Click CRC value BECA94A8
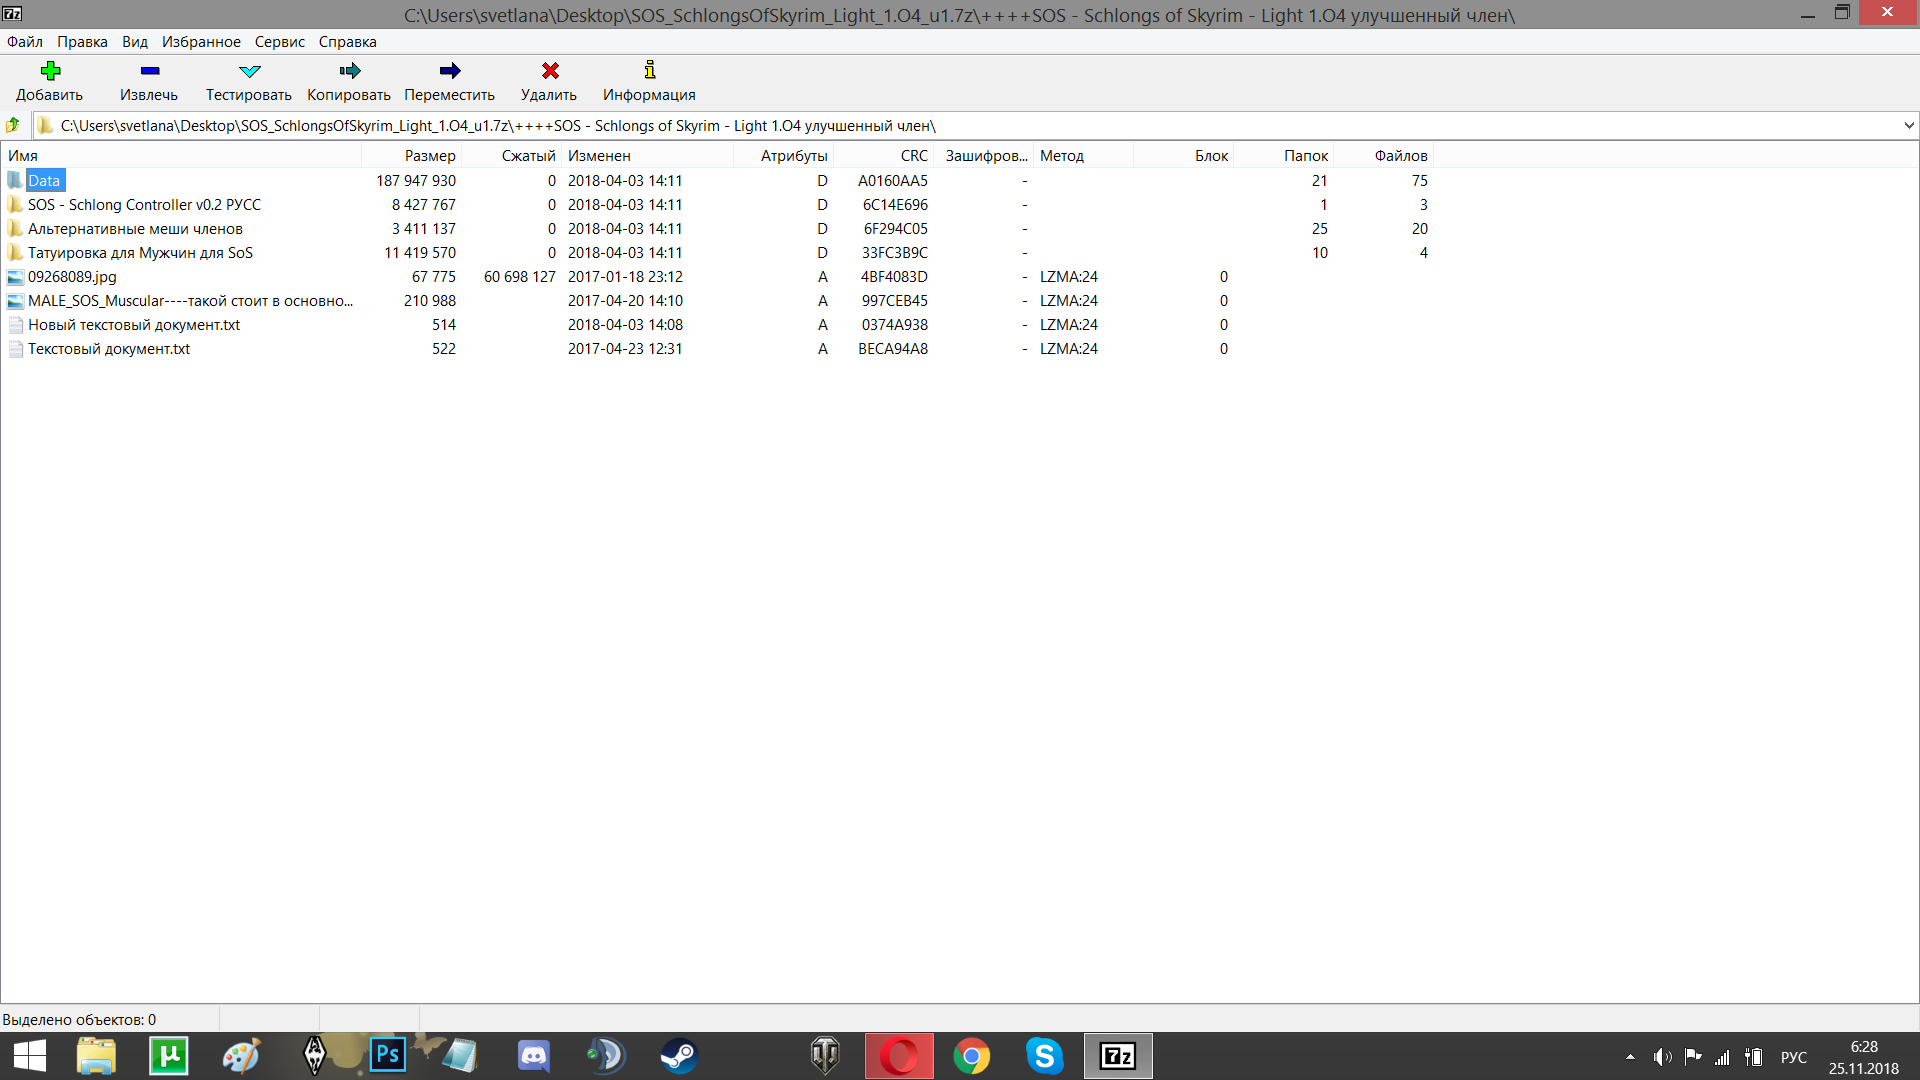 click(893, 349)
